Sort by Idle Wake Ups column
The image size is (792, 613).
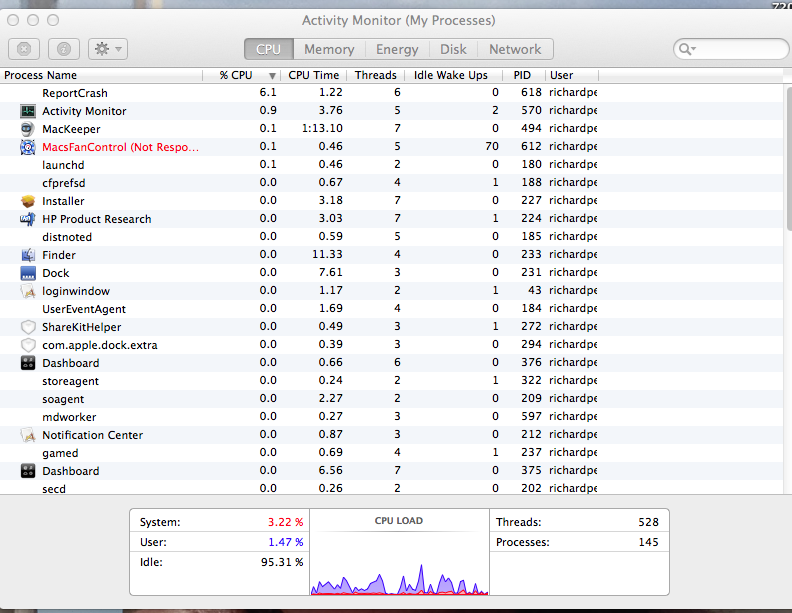pos(451,75)
